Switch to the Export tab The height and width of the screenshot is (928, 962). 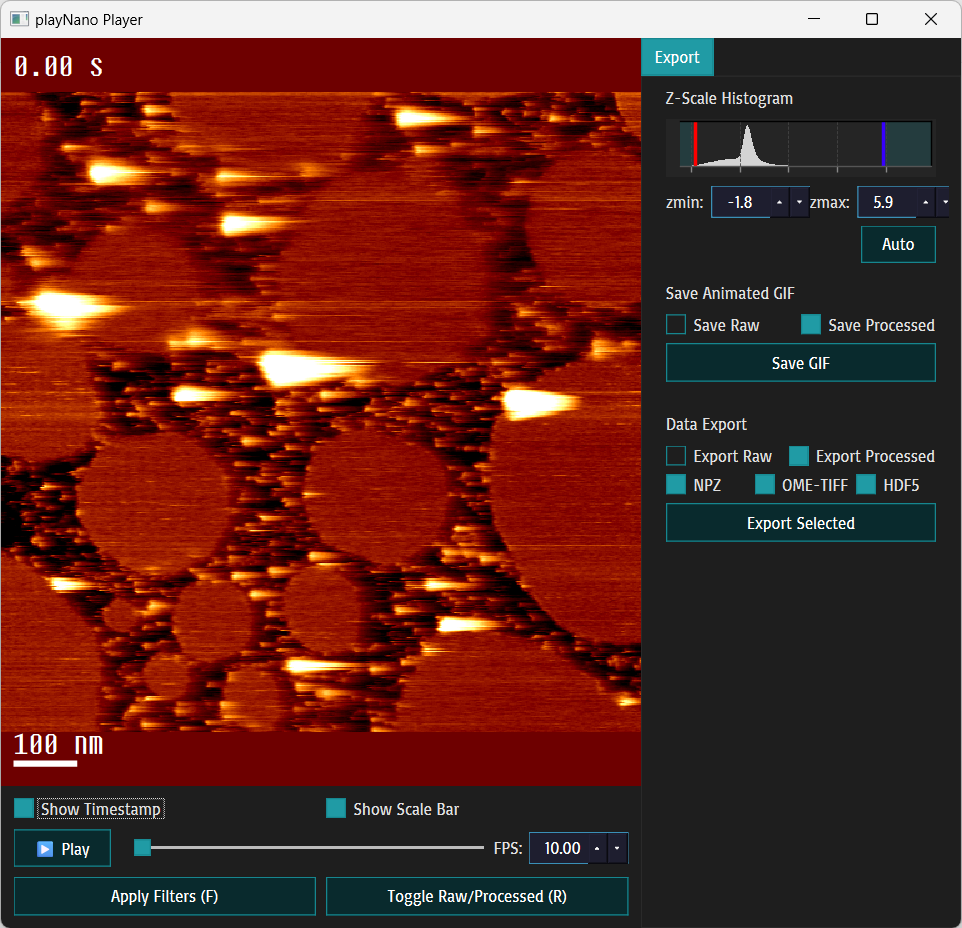click(x=677, y=57)
